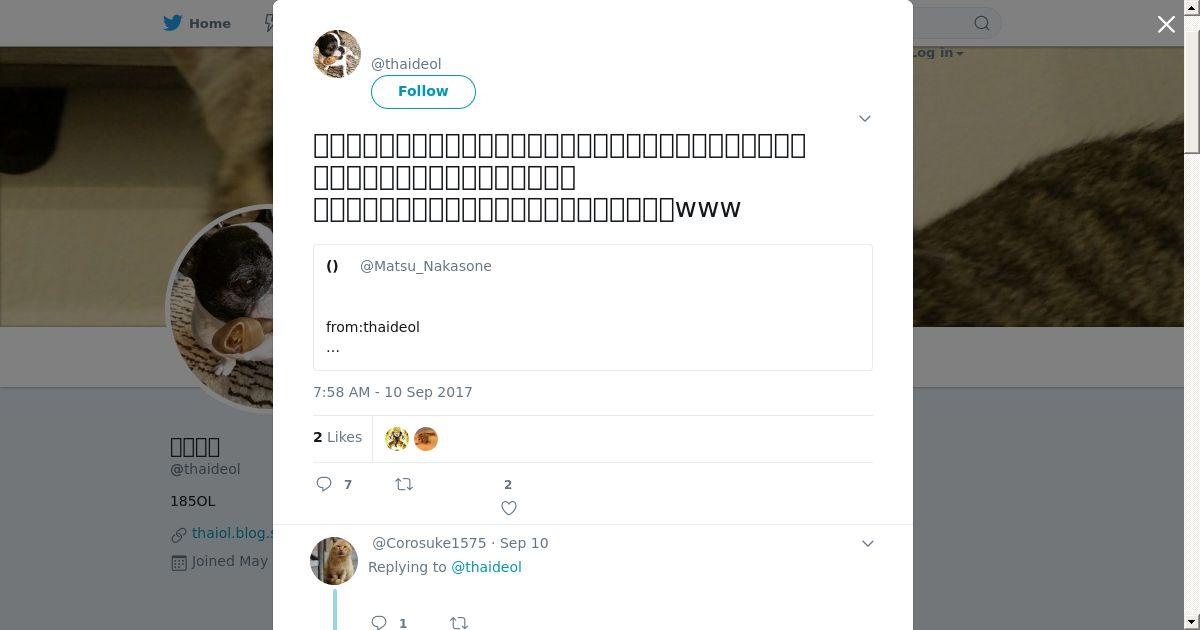The image size is (1200, 630).
Task: Click Corosuke1575's cat avatar
Action: tap(334, 560)
